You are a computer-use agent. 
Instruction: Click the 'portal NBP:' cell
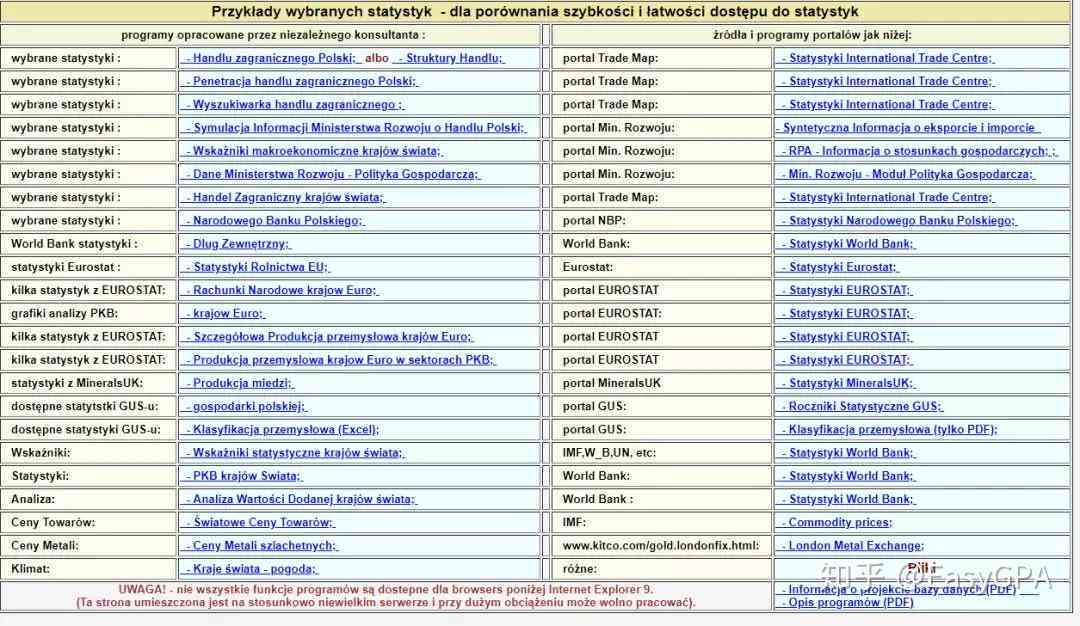[x=662, y=221]
